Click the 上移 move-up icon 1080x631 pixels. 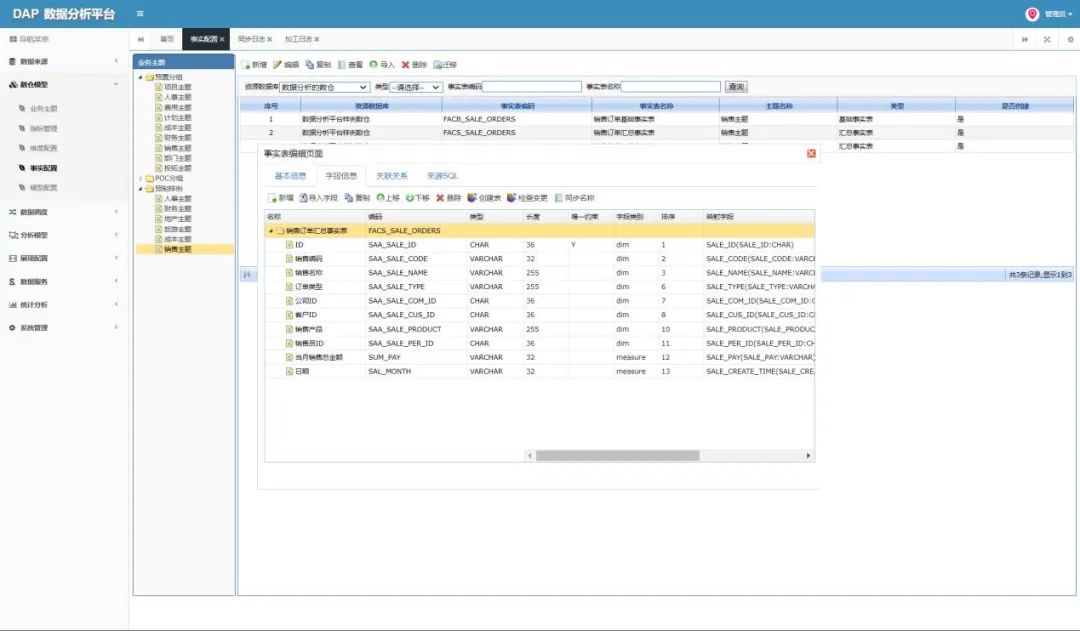coord(380,198)
